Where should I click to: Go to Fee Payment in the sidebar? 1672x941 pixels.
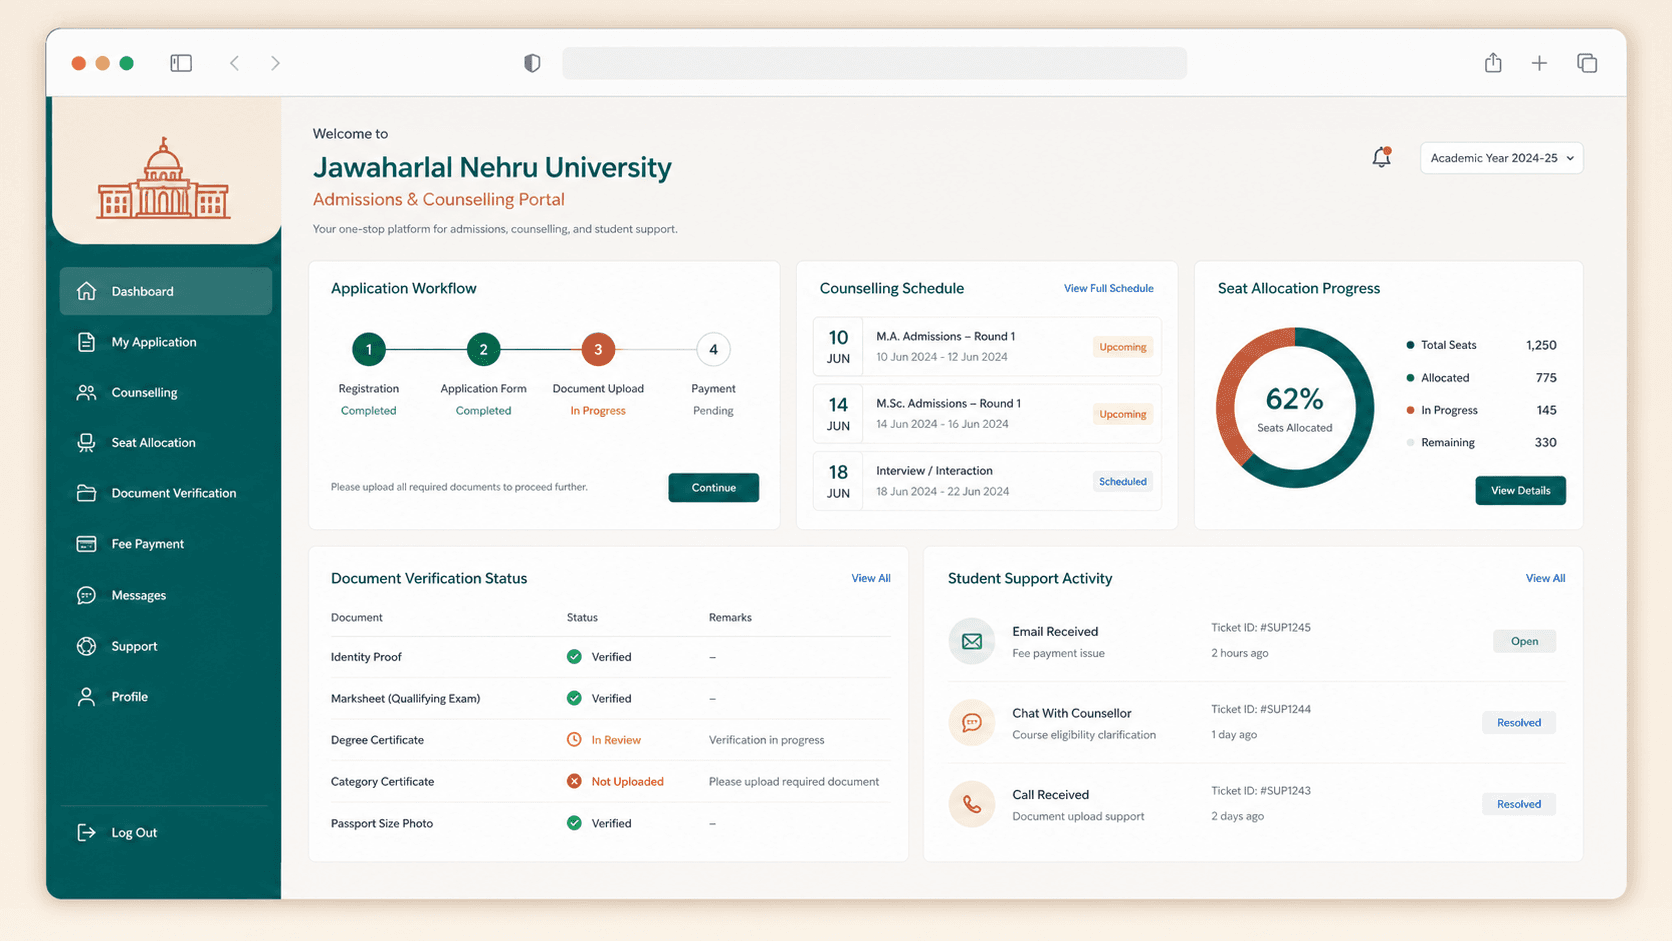[166, 544]
